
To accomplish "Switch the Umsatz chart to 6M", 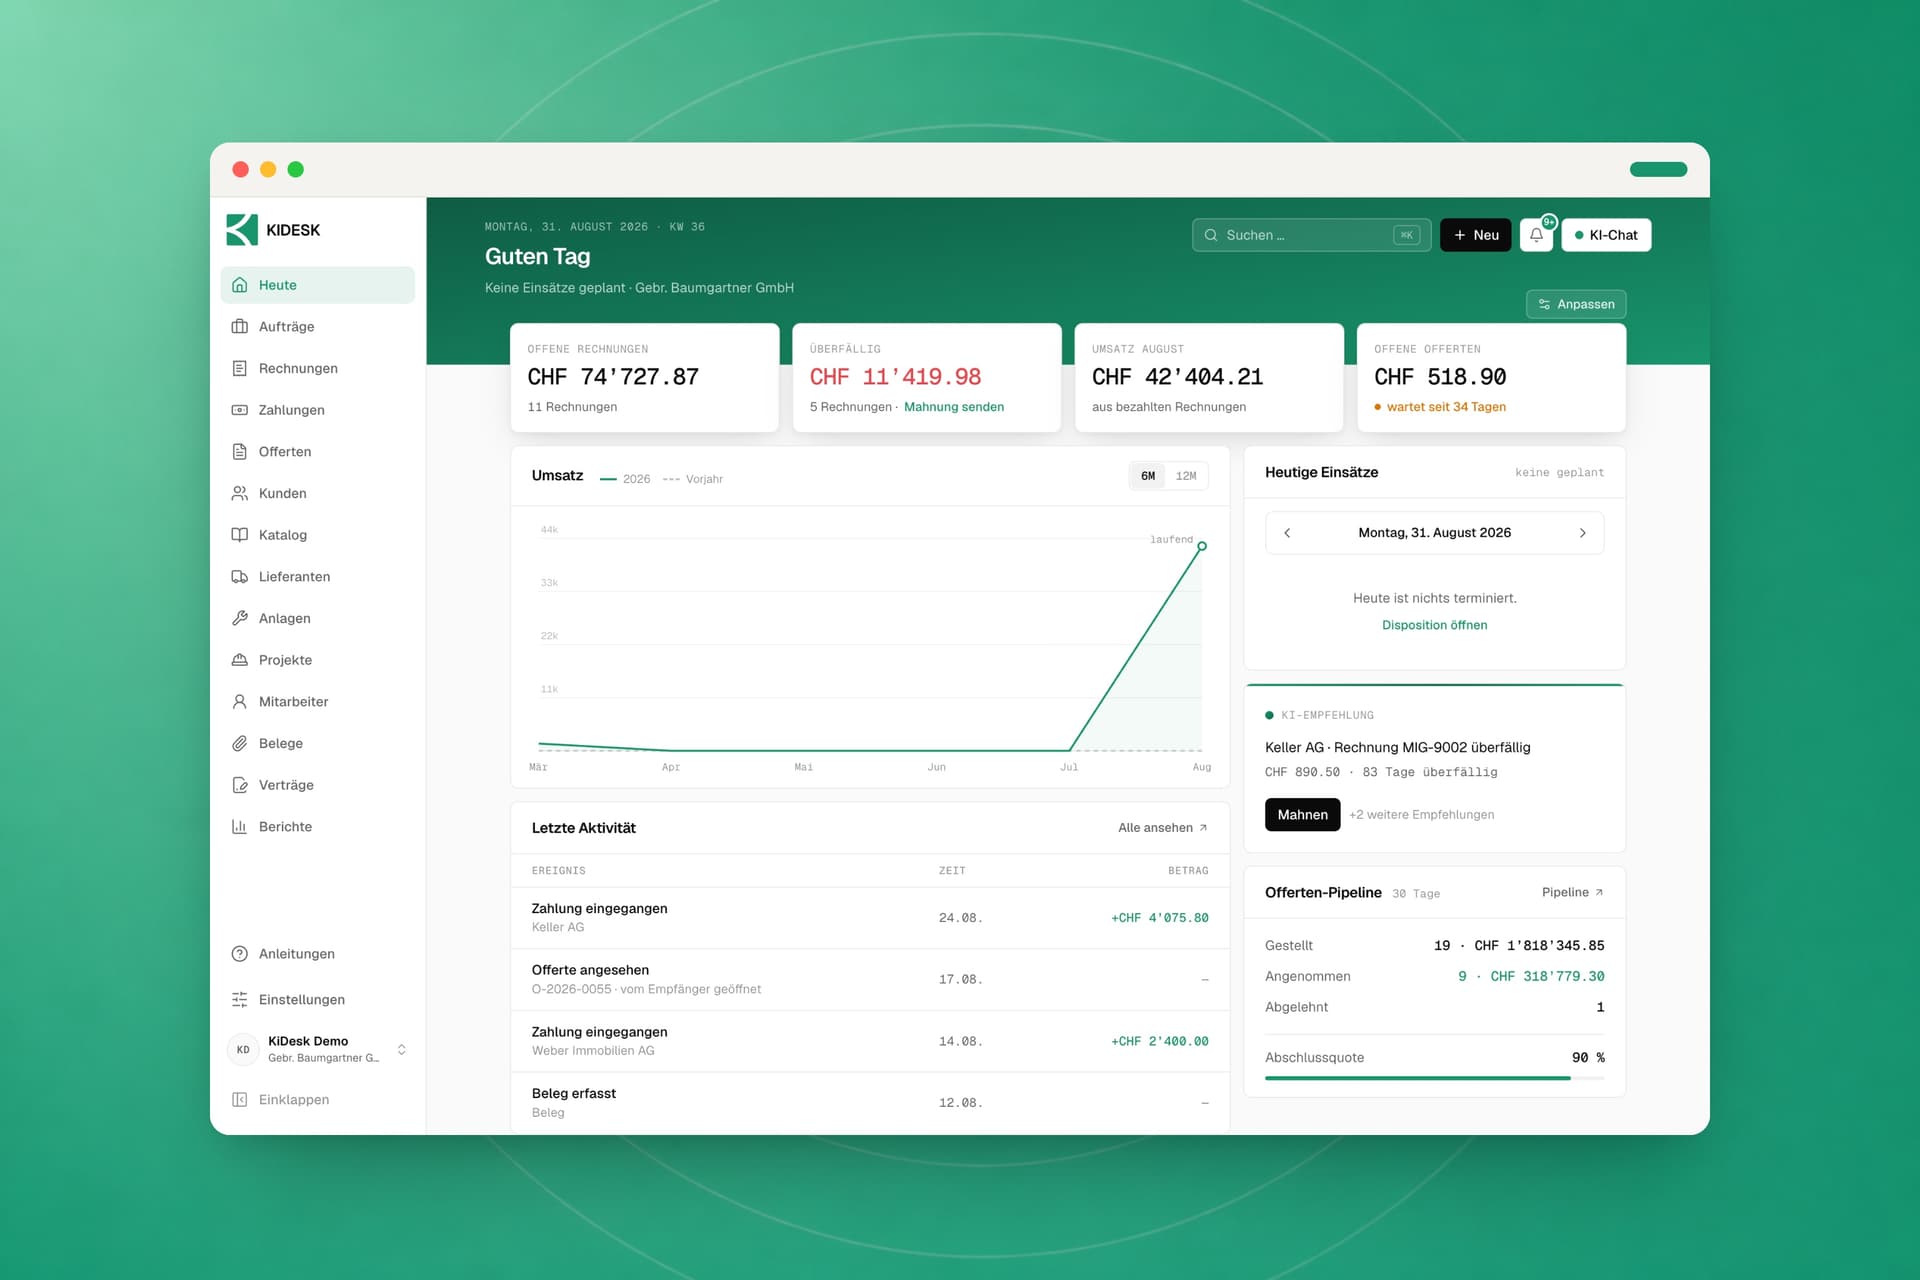I will [1148, 476].
